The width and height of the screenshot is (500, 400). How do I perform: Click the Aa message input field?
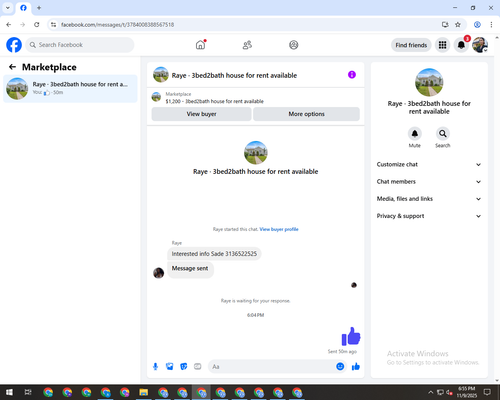pyautogui.click(x=272, y=367)
